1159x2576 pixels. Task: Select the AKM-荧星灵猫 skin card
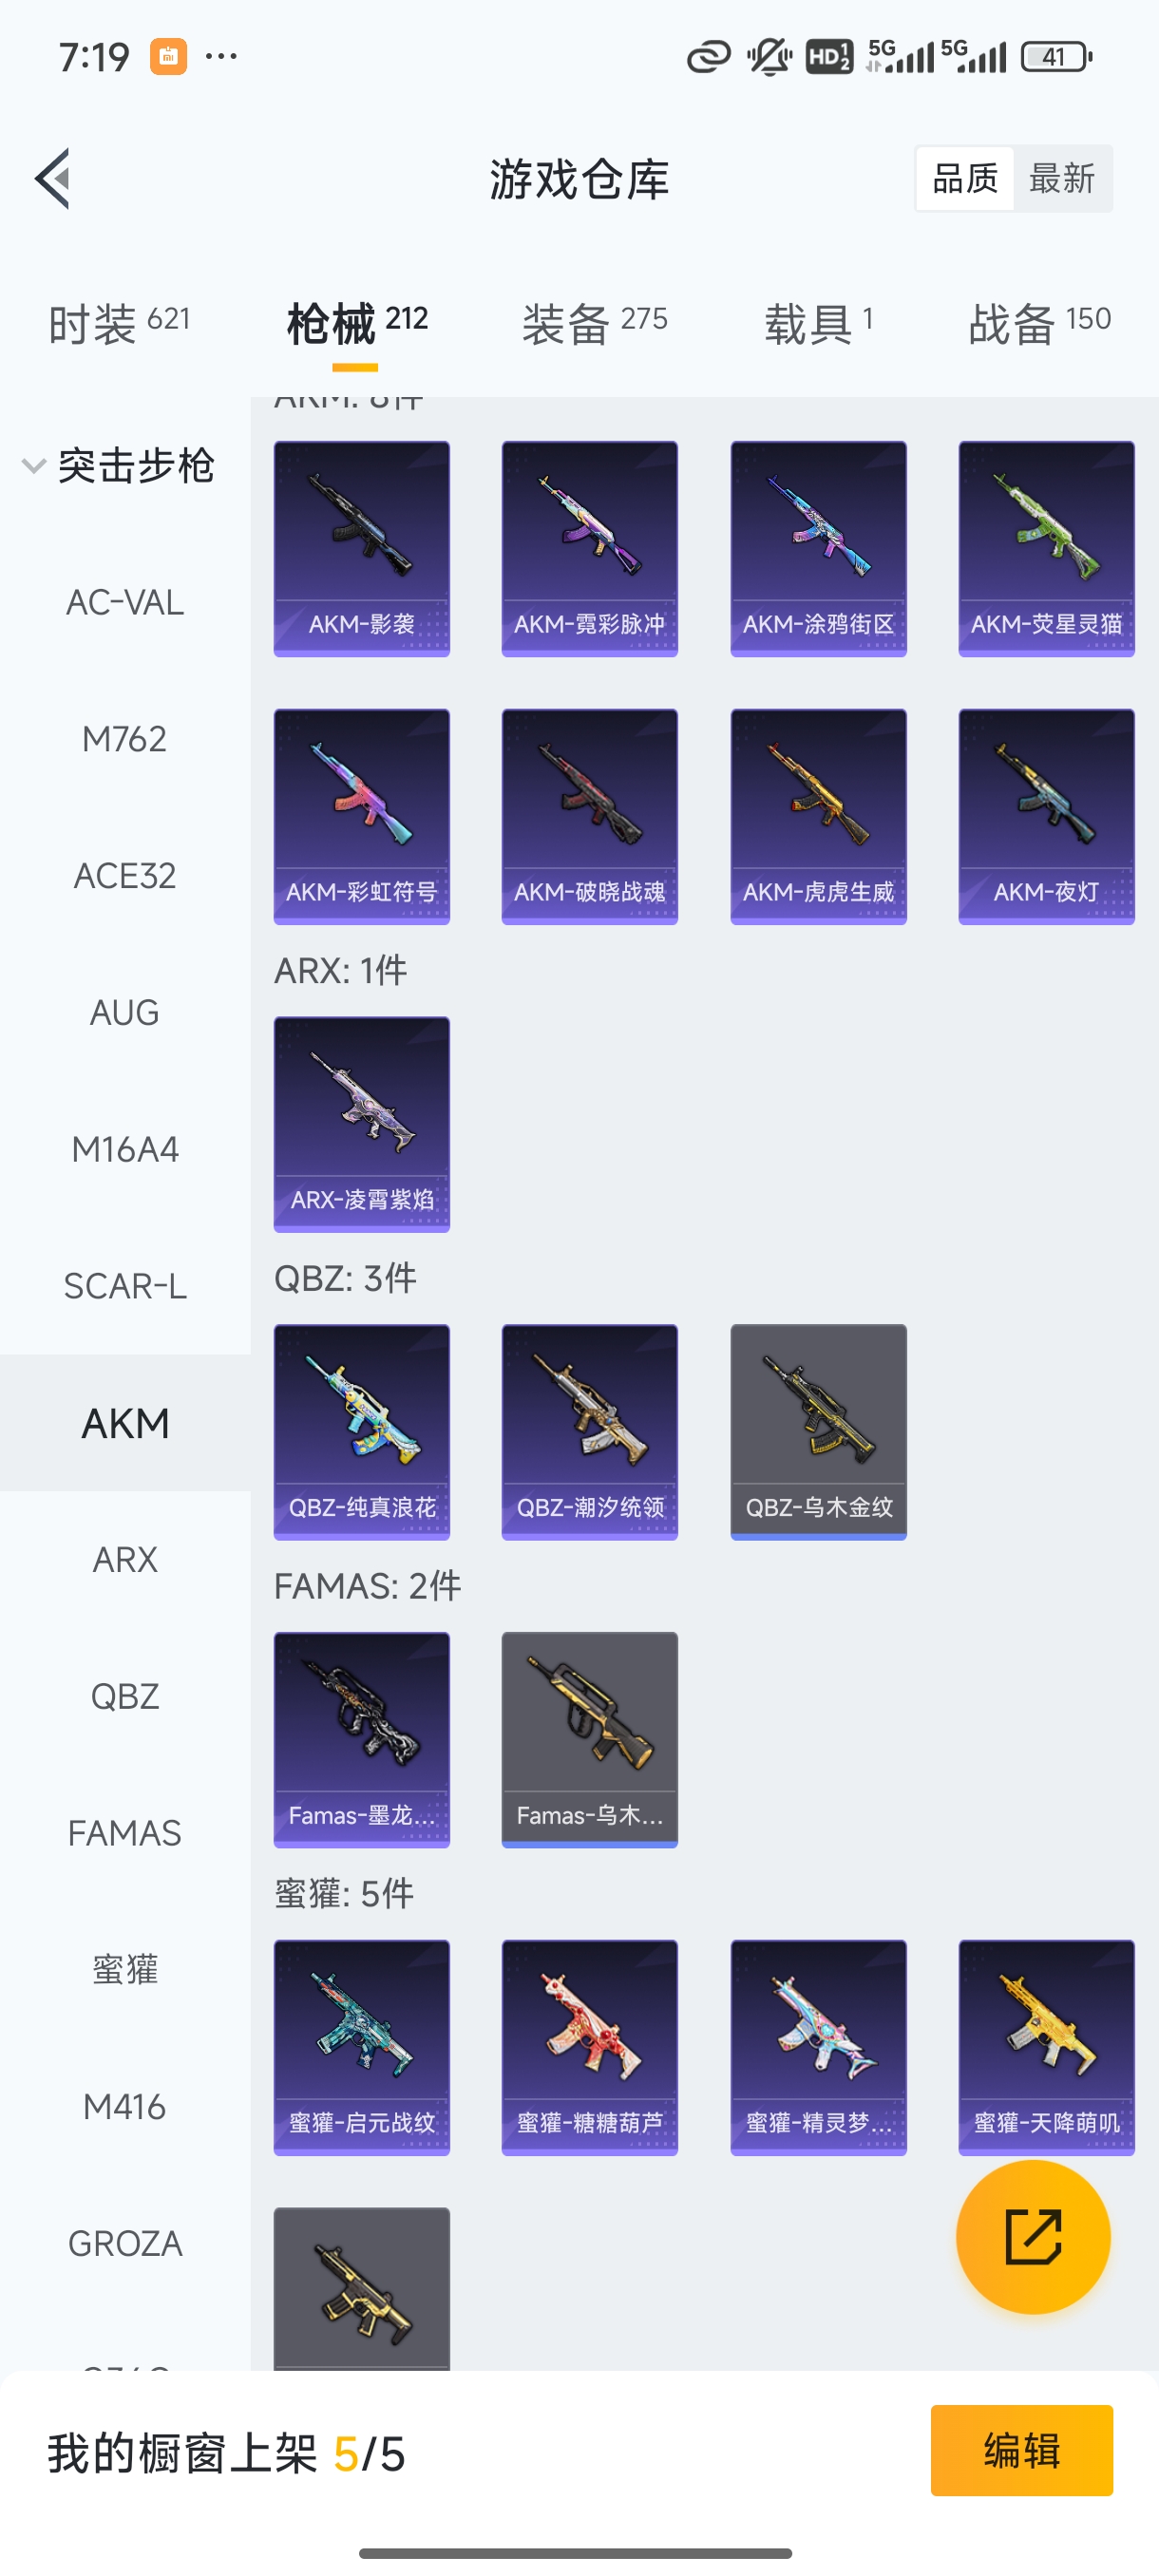click(x=1046, y=549)
